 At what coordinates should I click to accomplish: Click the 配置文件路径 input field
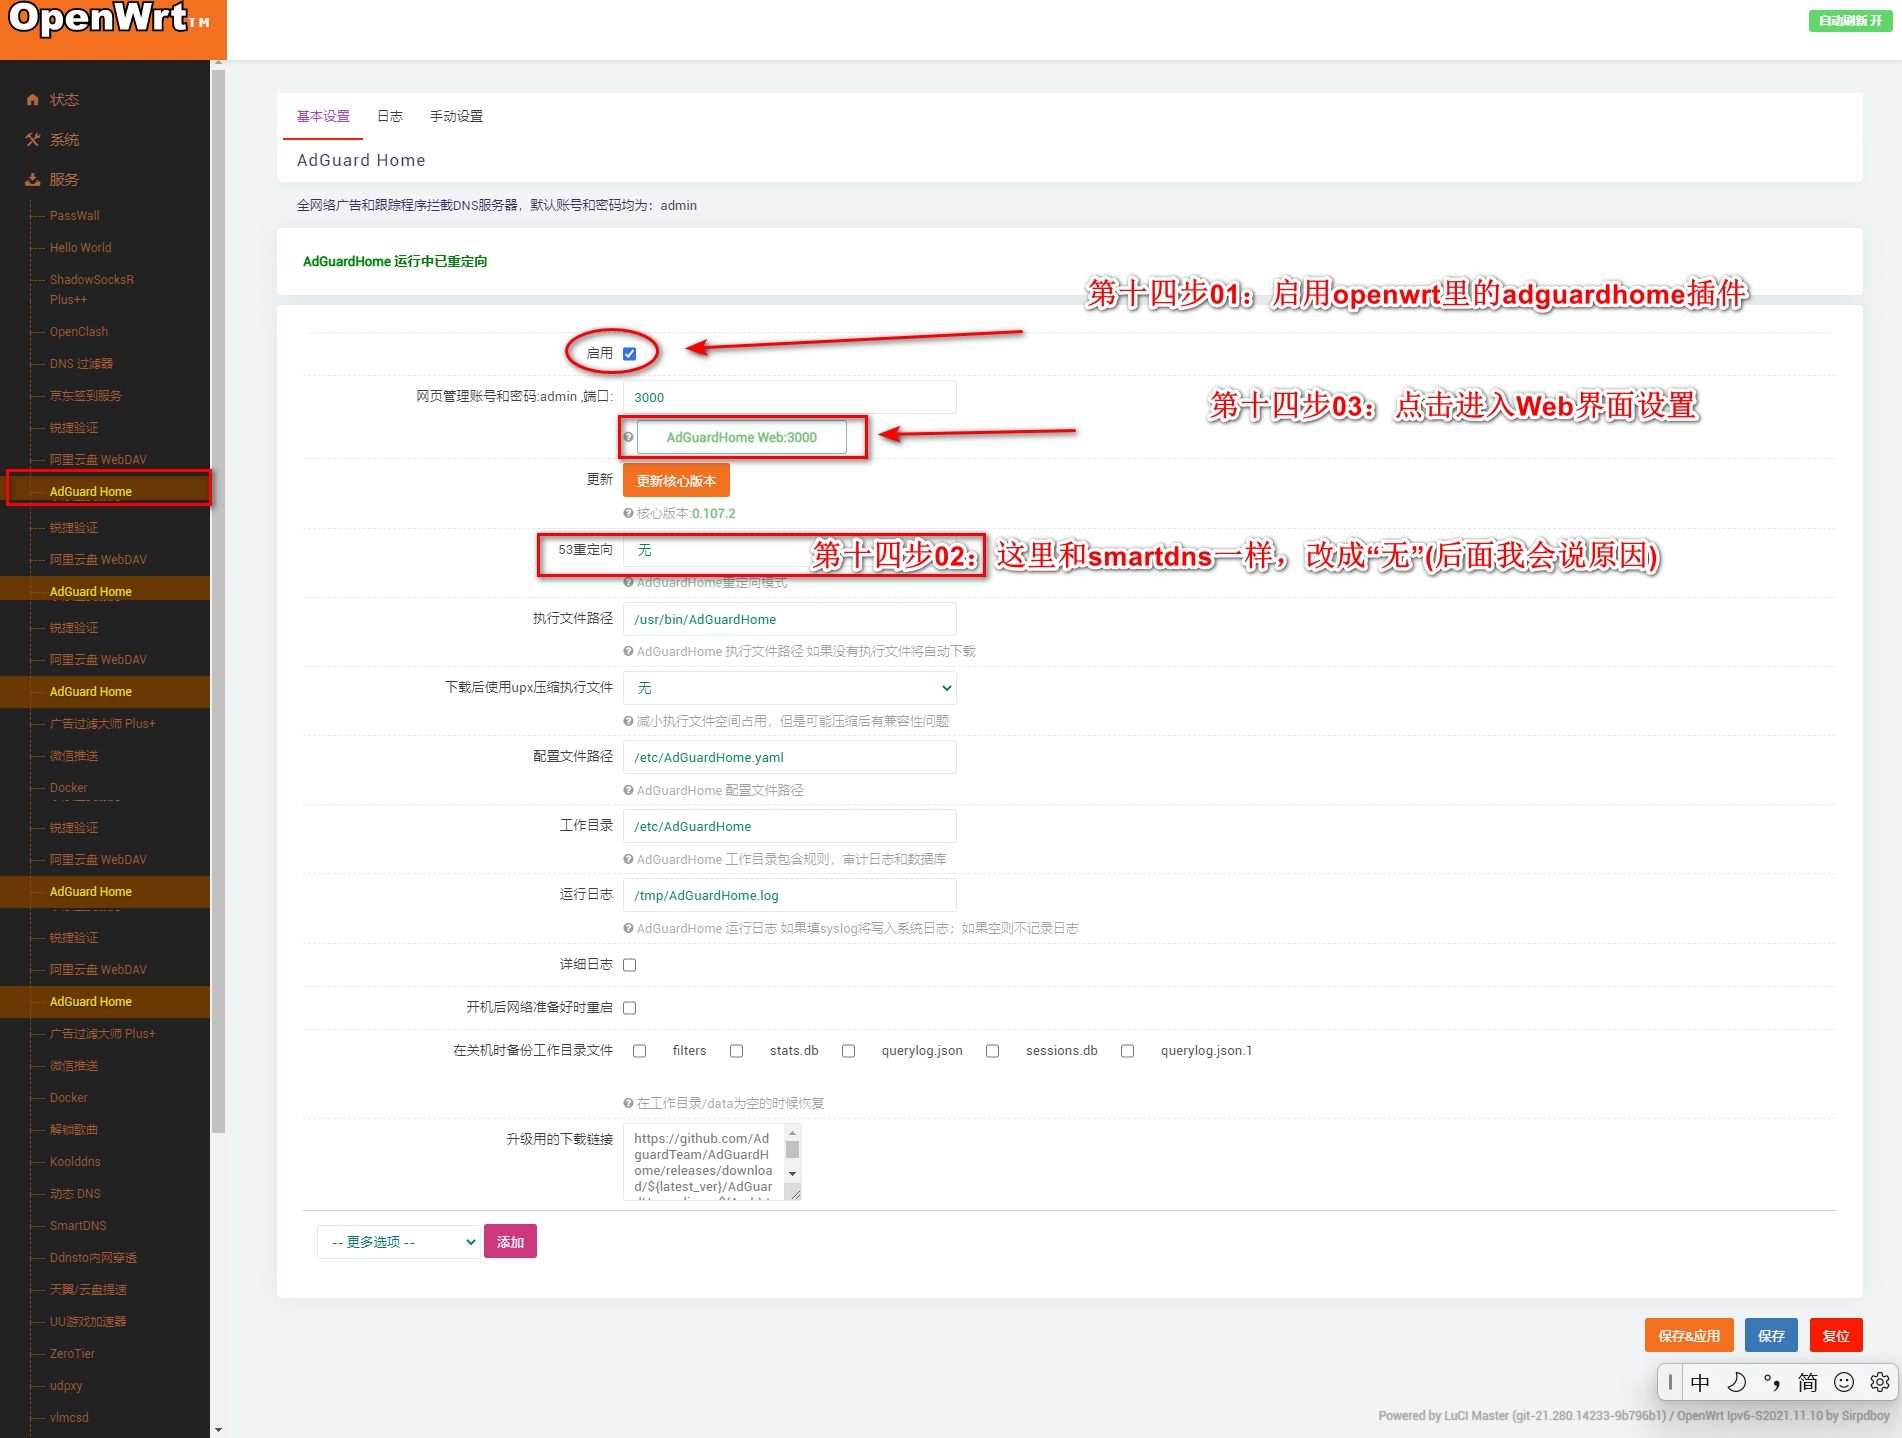point(789,757)
